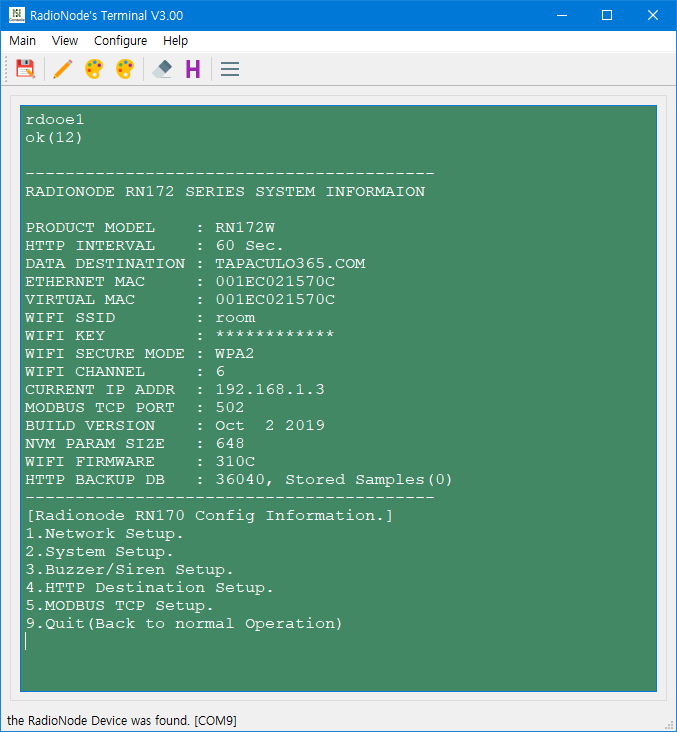Open the first color palette icon
Screen dimensions: 677x732
point(94,69)
